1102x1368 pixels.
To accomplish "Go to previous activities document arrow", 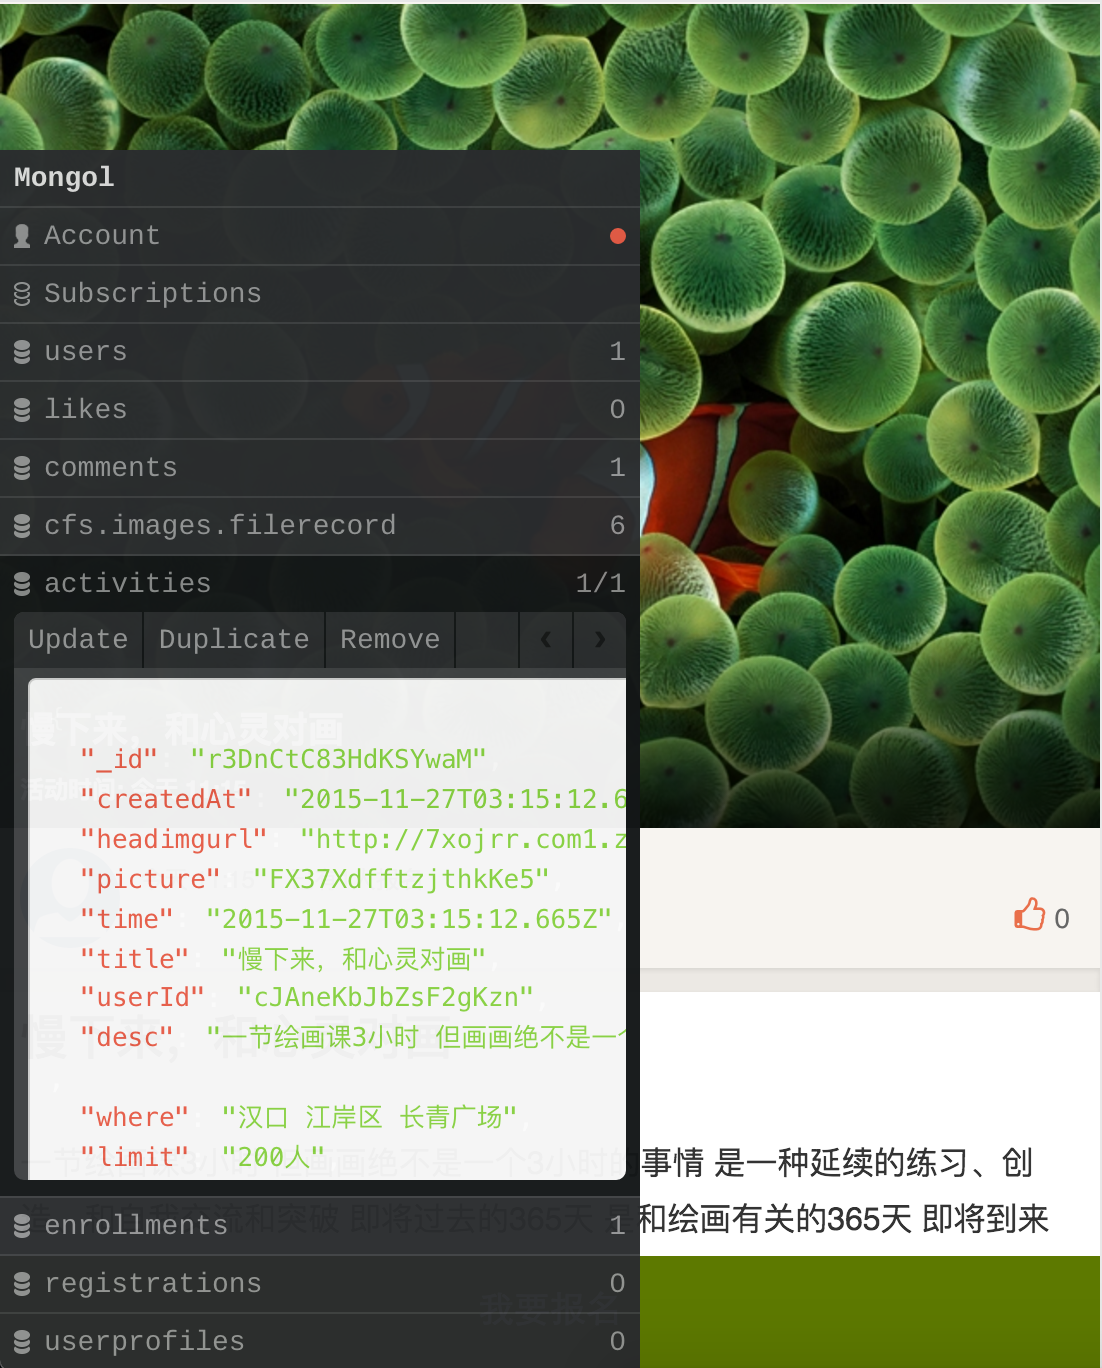I will 546,640.
